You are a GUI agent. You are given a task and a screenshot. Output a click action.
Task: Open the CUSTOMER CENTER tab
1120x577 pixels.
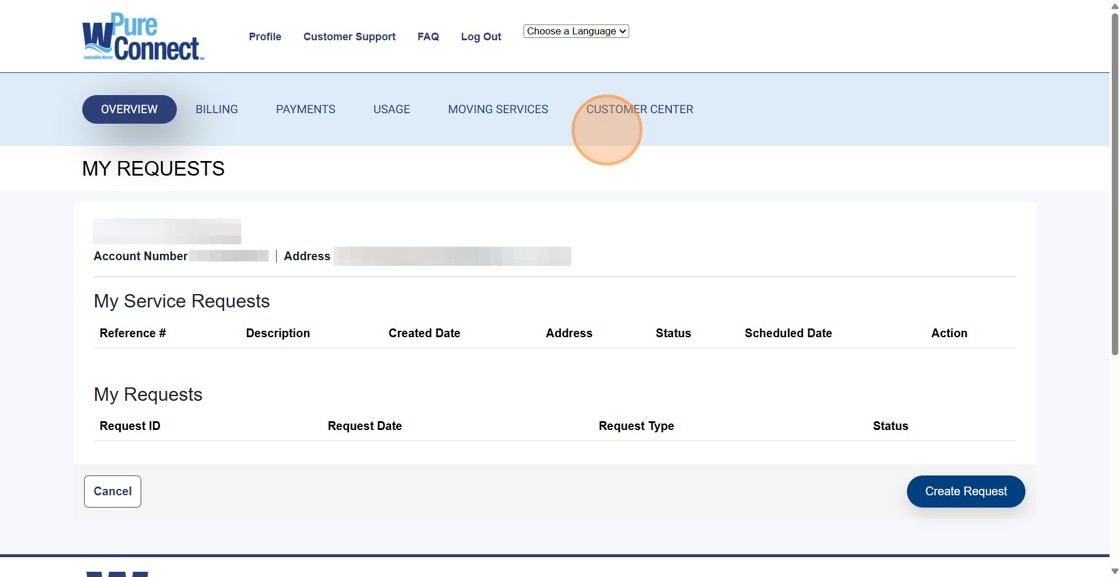[640, 109]
